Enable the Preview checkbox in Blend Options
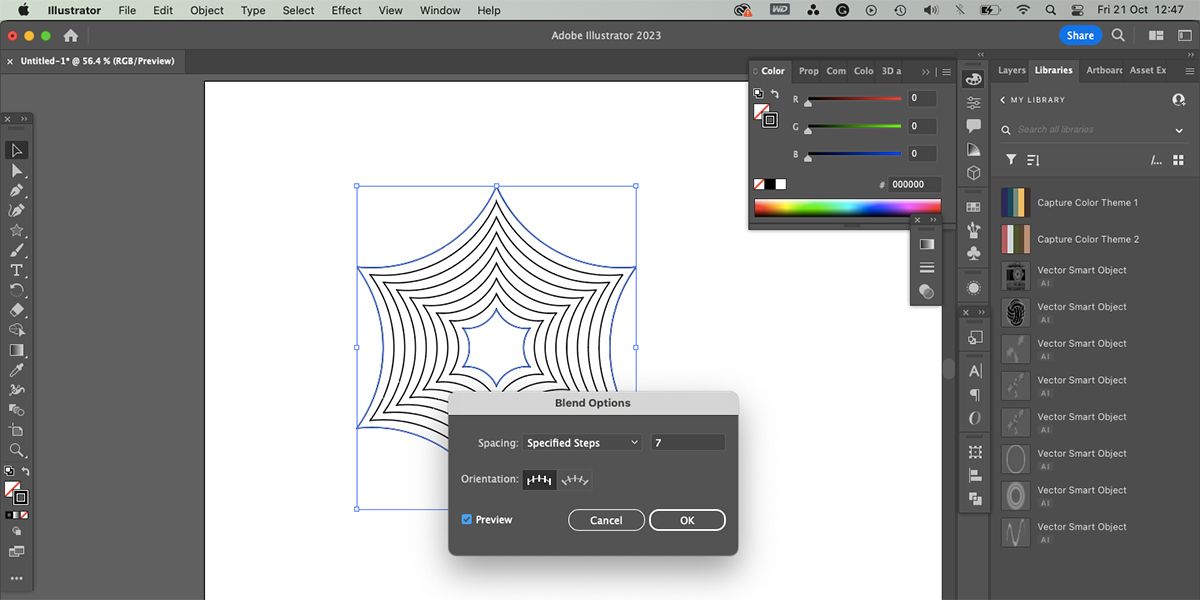1200x600 pixels. click(466, 519)
